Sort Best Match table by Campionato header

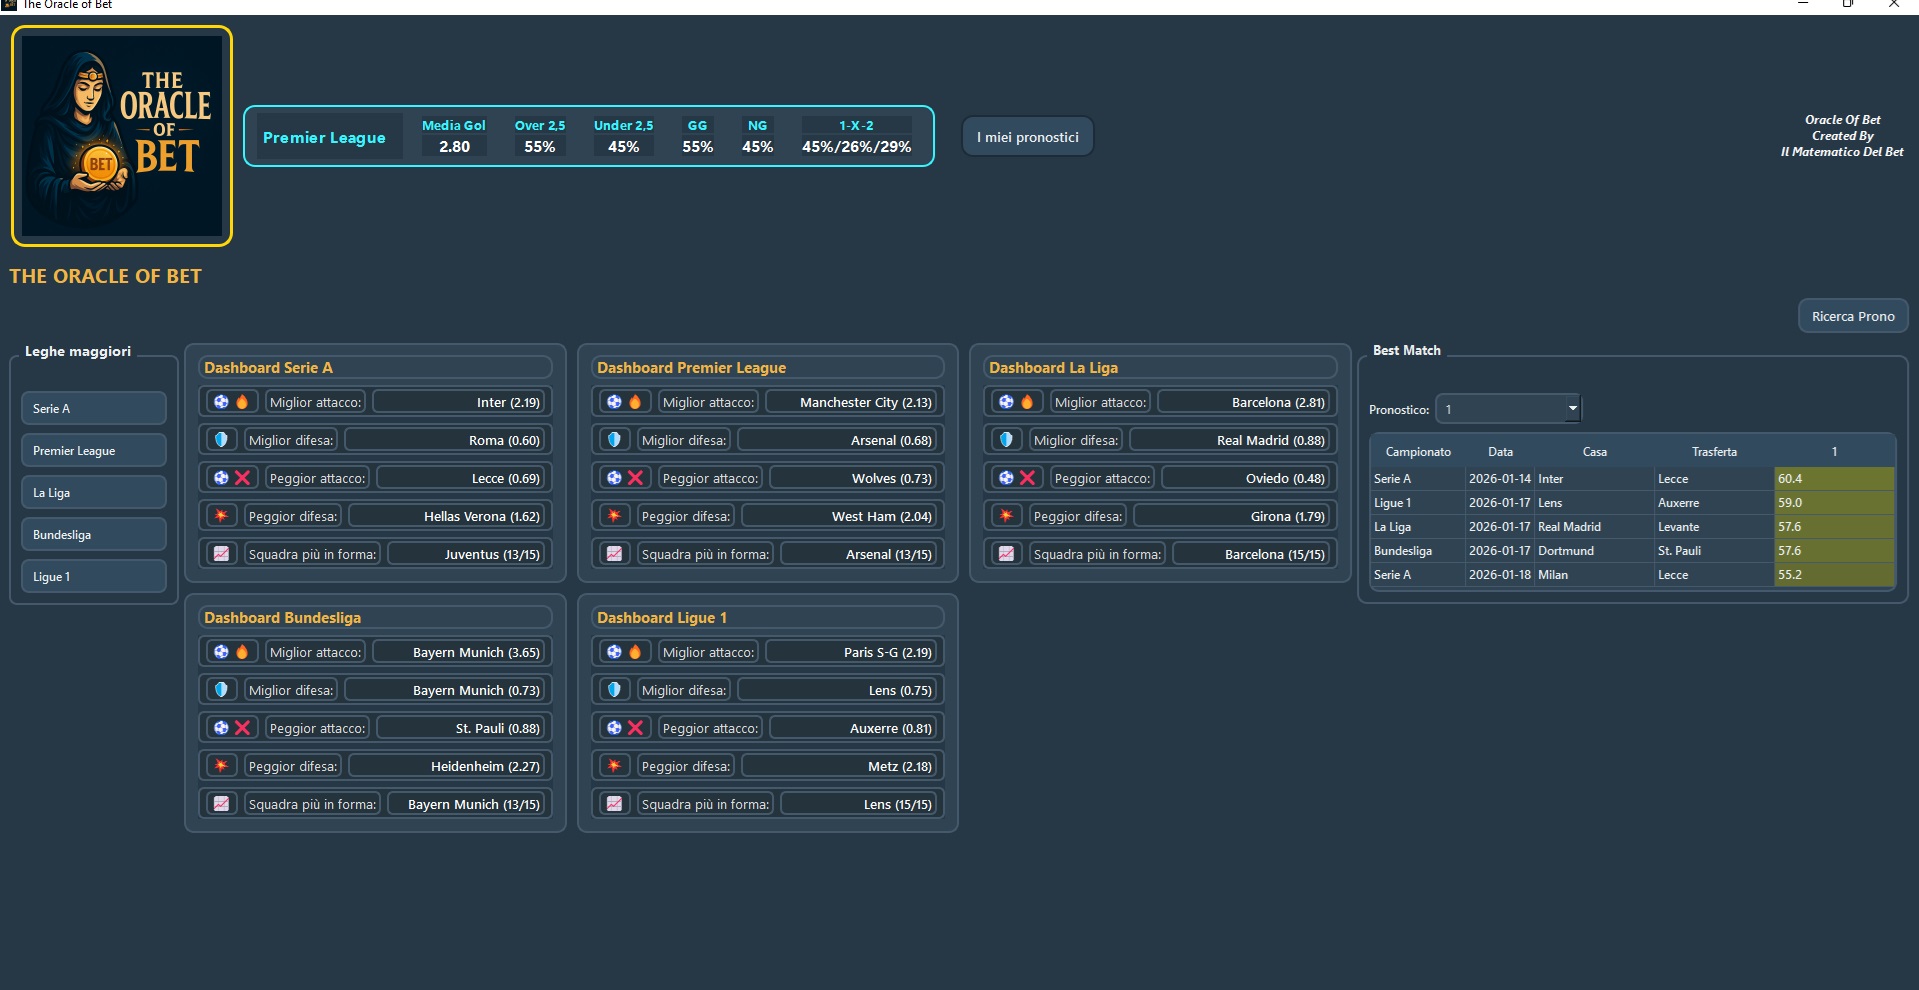pyautogui.click(x=1417, y=452)
